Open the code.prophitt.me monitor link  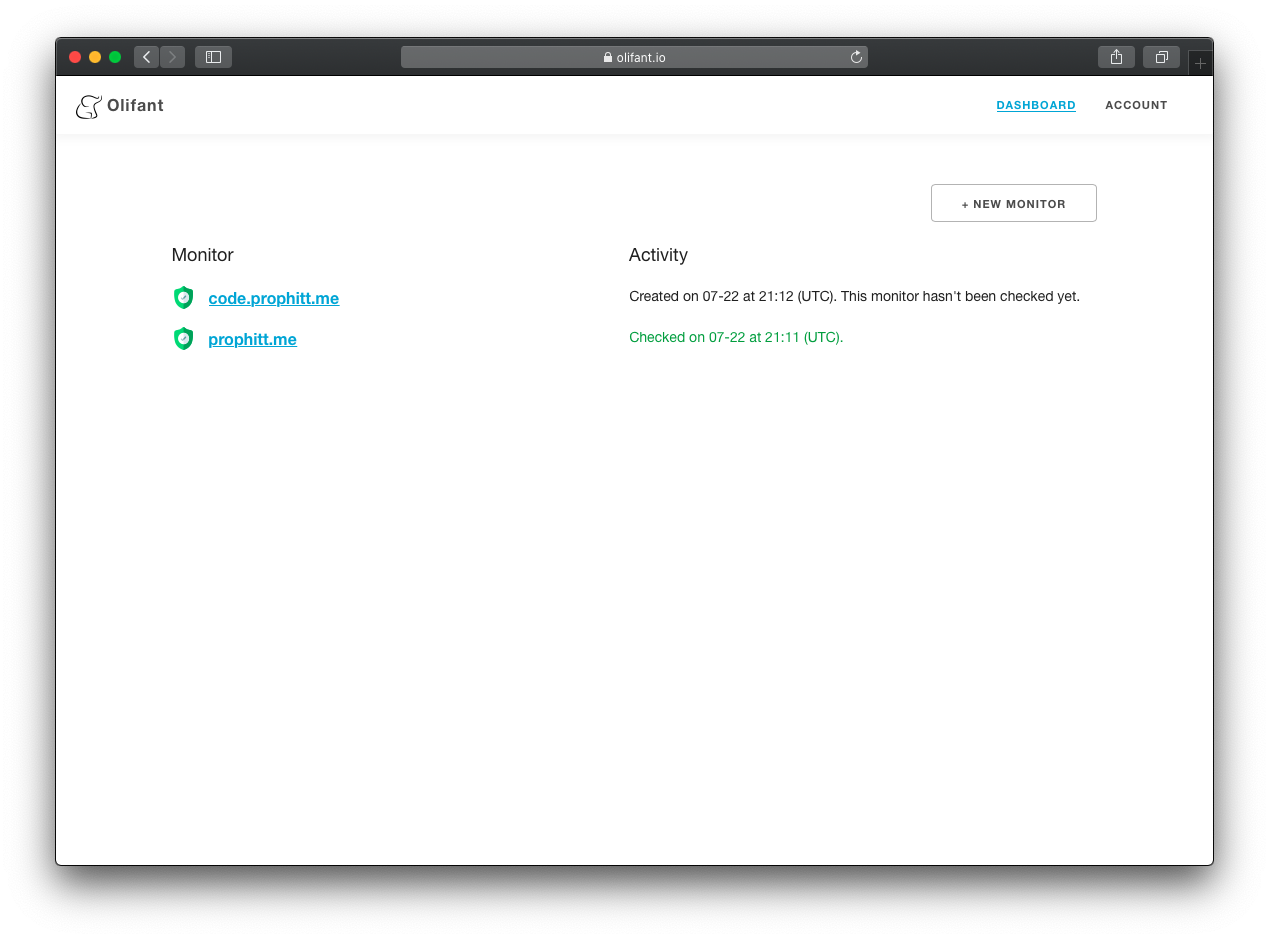273,298
